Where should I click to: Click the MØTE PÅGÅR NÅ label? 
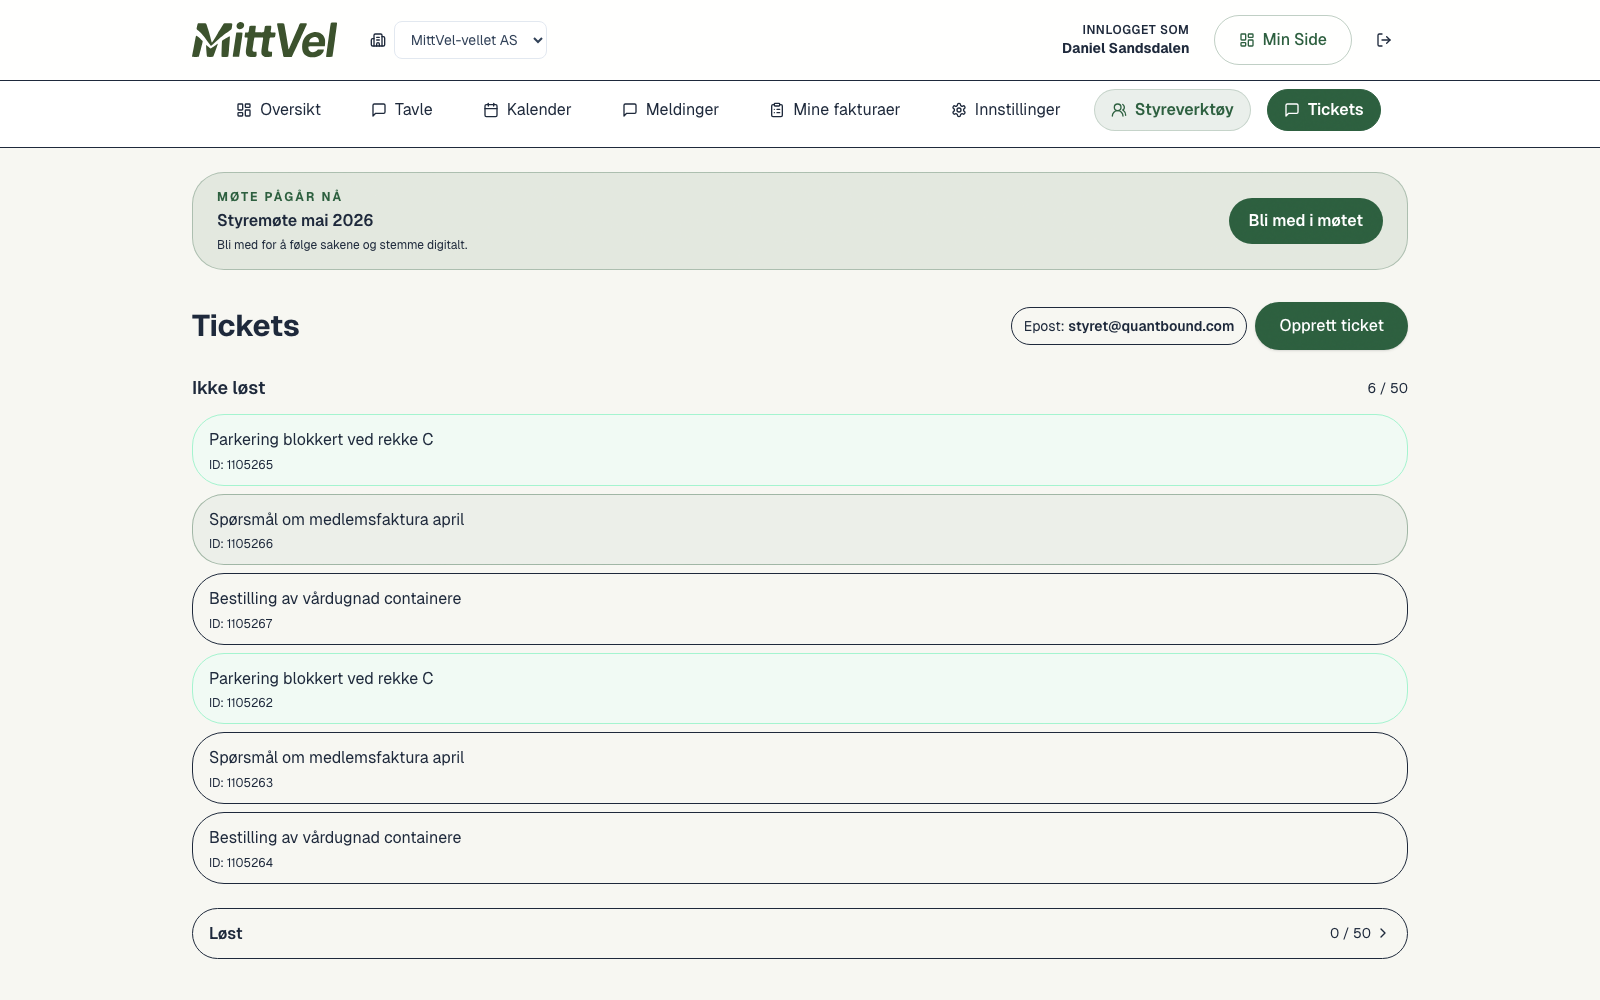(279, 196)
